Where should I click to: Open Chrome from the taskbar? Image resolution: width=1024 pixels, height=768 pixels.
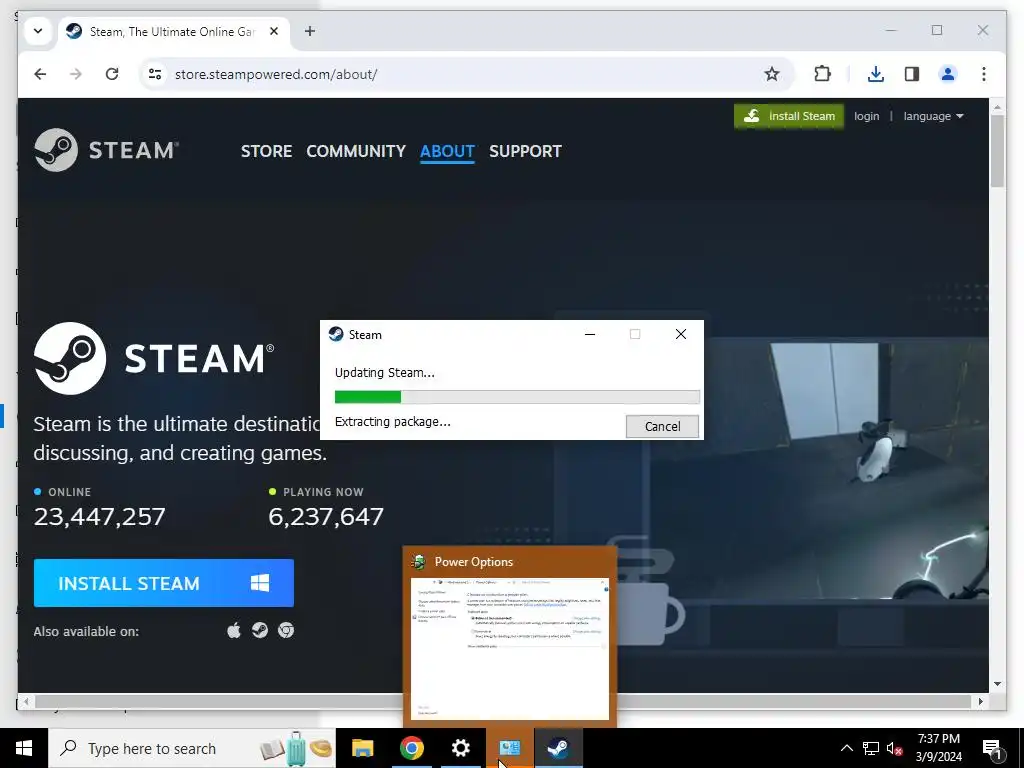click(411, 748)
